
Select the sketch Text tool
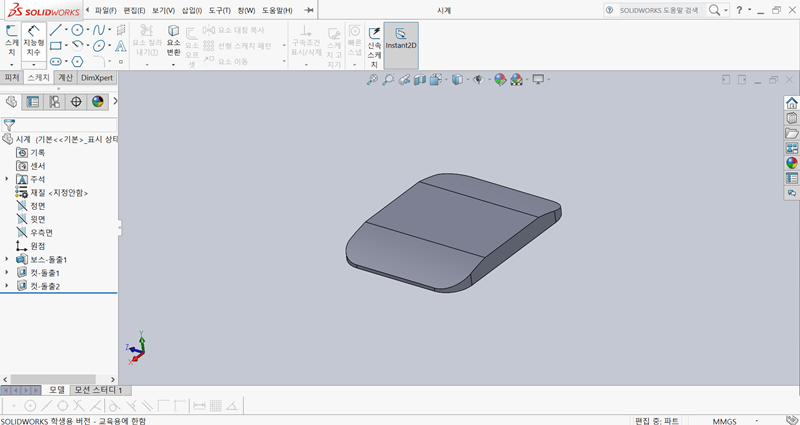[120, 46]
